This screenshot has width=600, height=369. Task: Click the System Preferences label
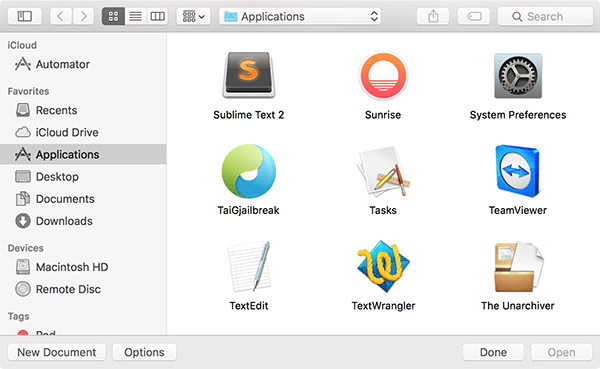[x=518, y=115]
